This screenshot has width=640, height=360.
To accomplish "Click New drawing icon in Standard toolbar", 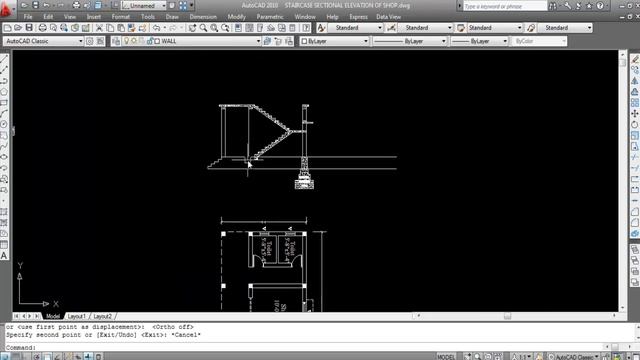I will point(7,28).
